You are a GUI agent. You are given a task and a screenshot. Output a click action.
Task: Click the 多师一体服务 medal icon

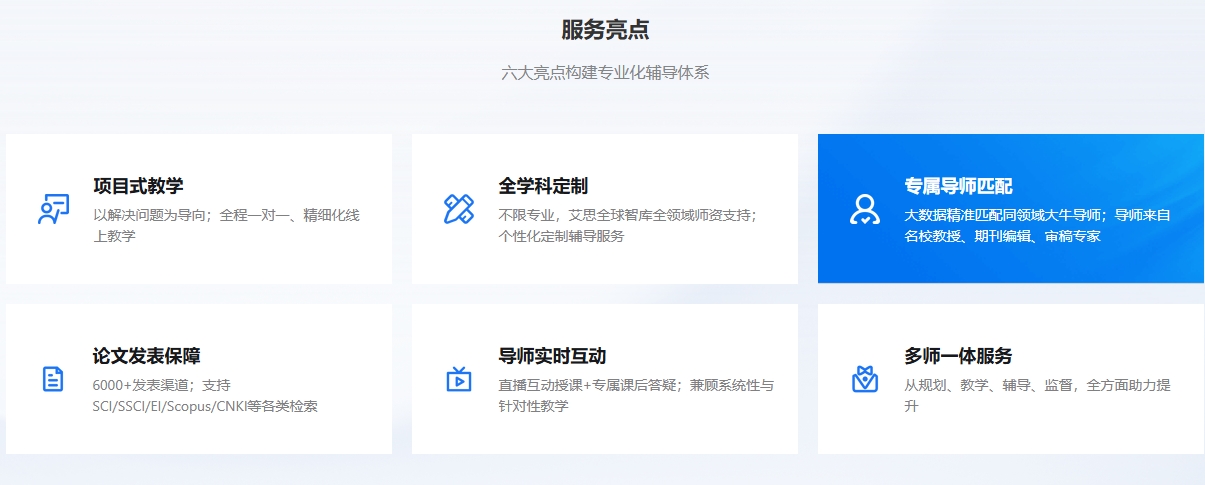pyautogui.click(x=864, y=379)
